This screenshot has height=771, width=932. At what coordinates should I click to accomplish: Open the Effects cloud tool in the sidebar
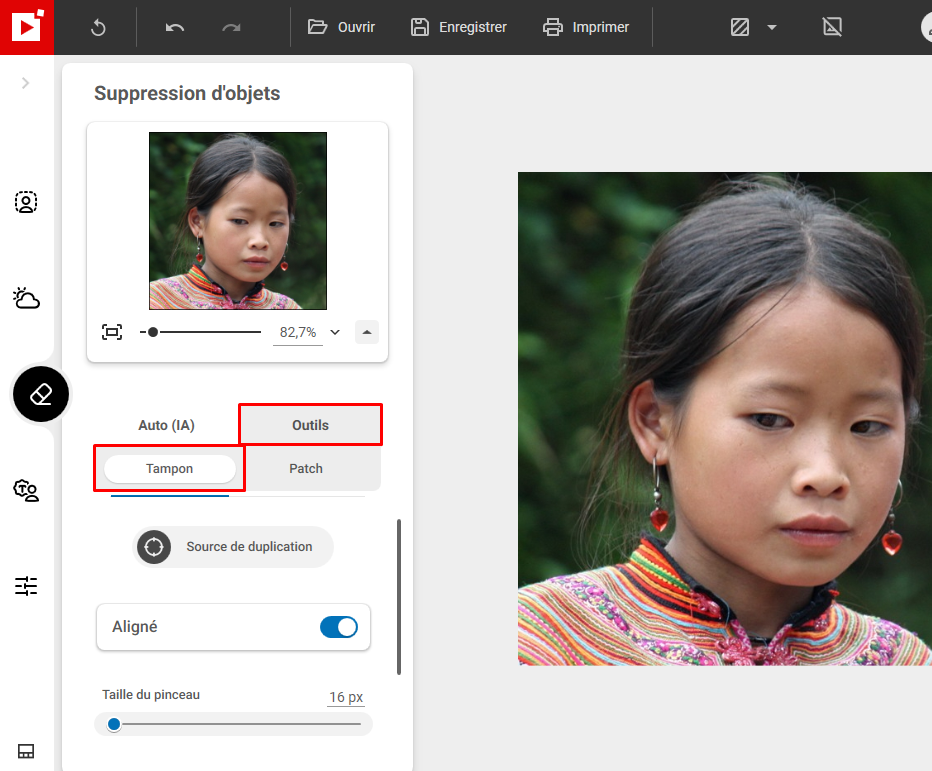coord(26,298)
